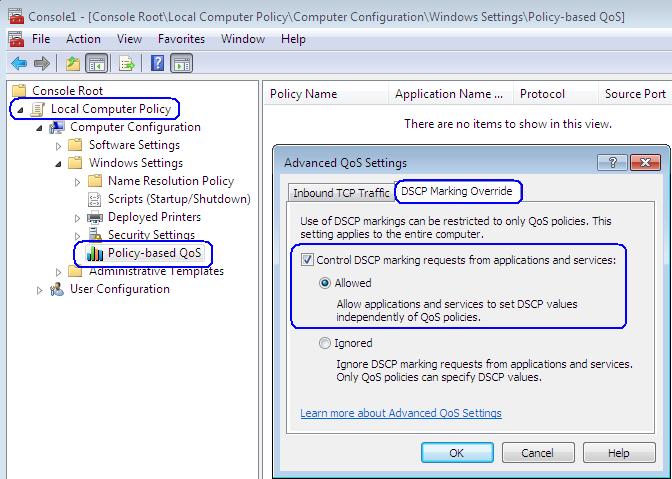Open the Action menu
The height and width of the screenshot is (479, 672).
click(x=83, y=39)
